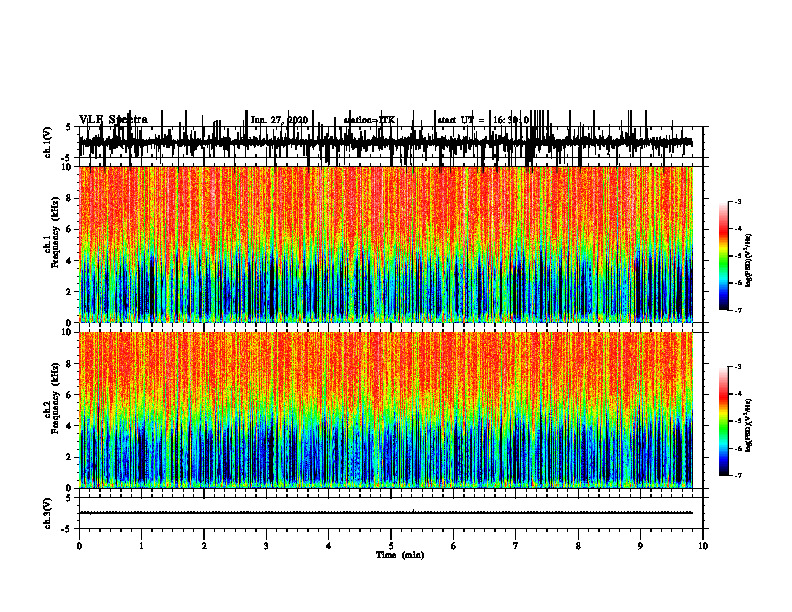Click the time-axis tick label "4"
Screen dimensions: 792x612
pos(329,546)
